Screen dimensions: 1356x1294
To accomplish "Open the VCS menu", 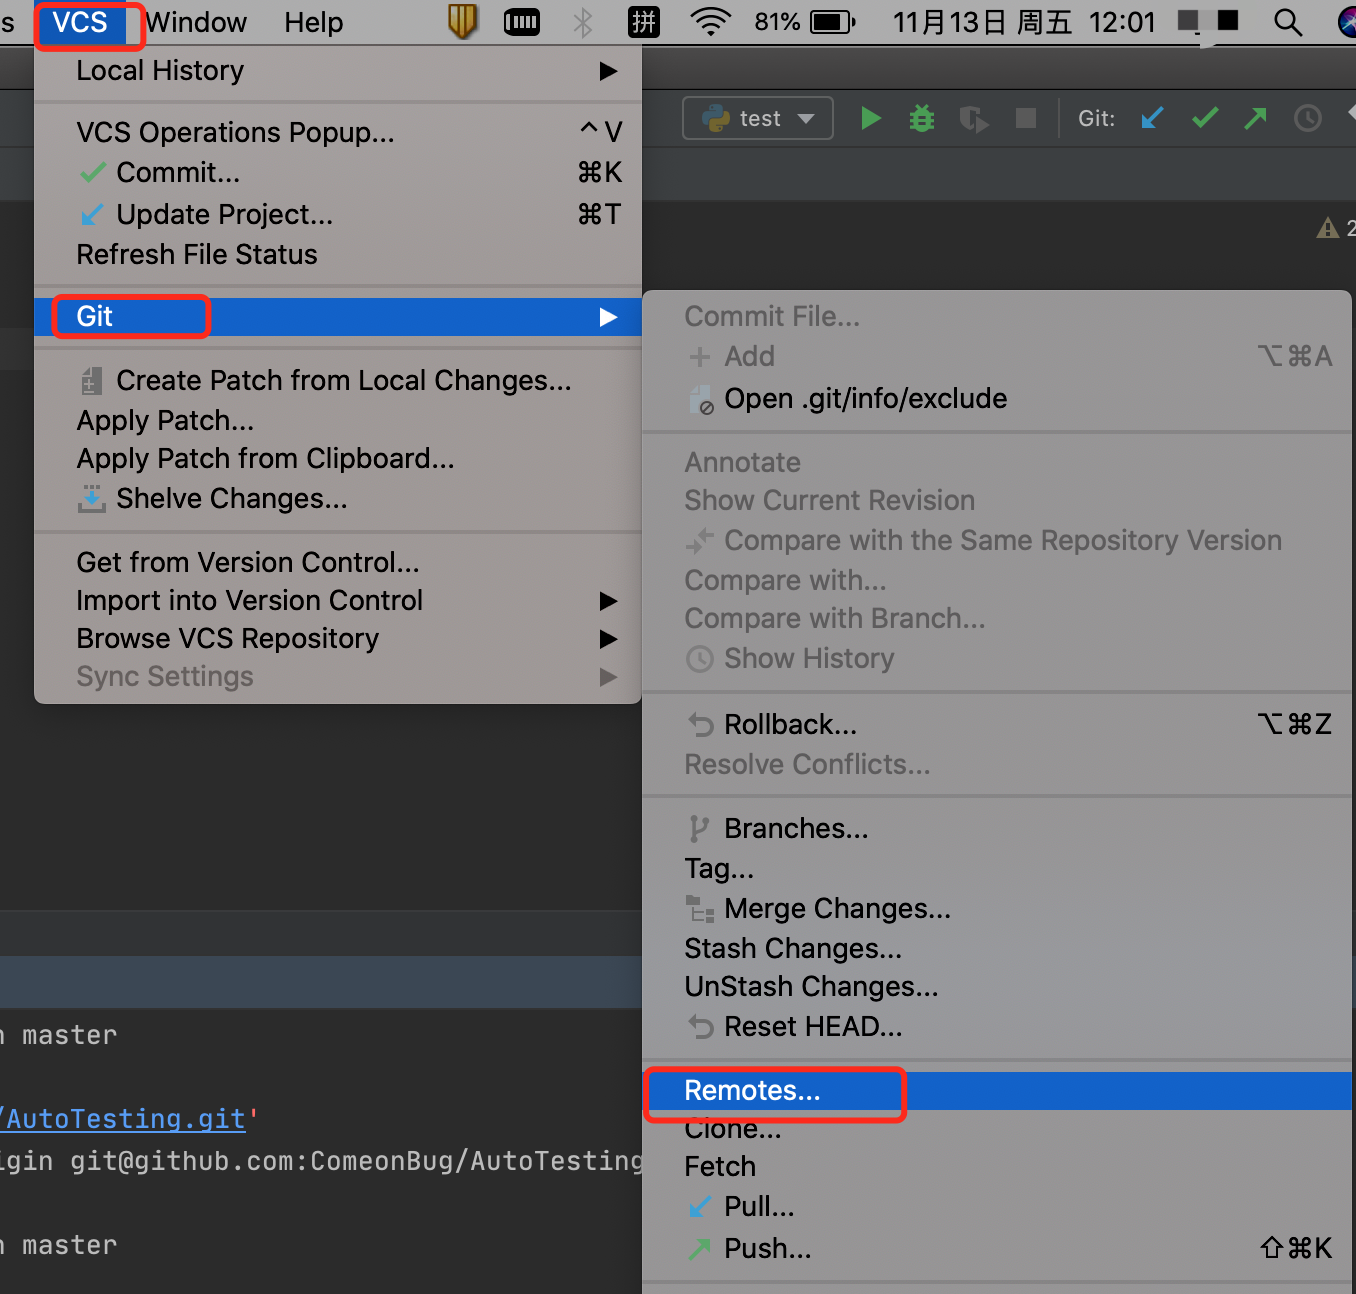I will [80, 22].
